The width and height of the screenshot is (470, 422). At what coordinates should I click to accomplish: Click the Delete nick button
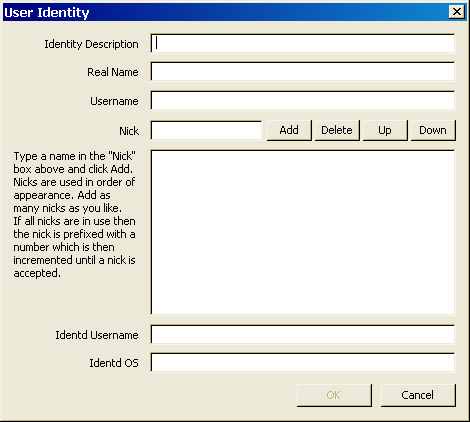(x=337, y=130)
